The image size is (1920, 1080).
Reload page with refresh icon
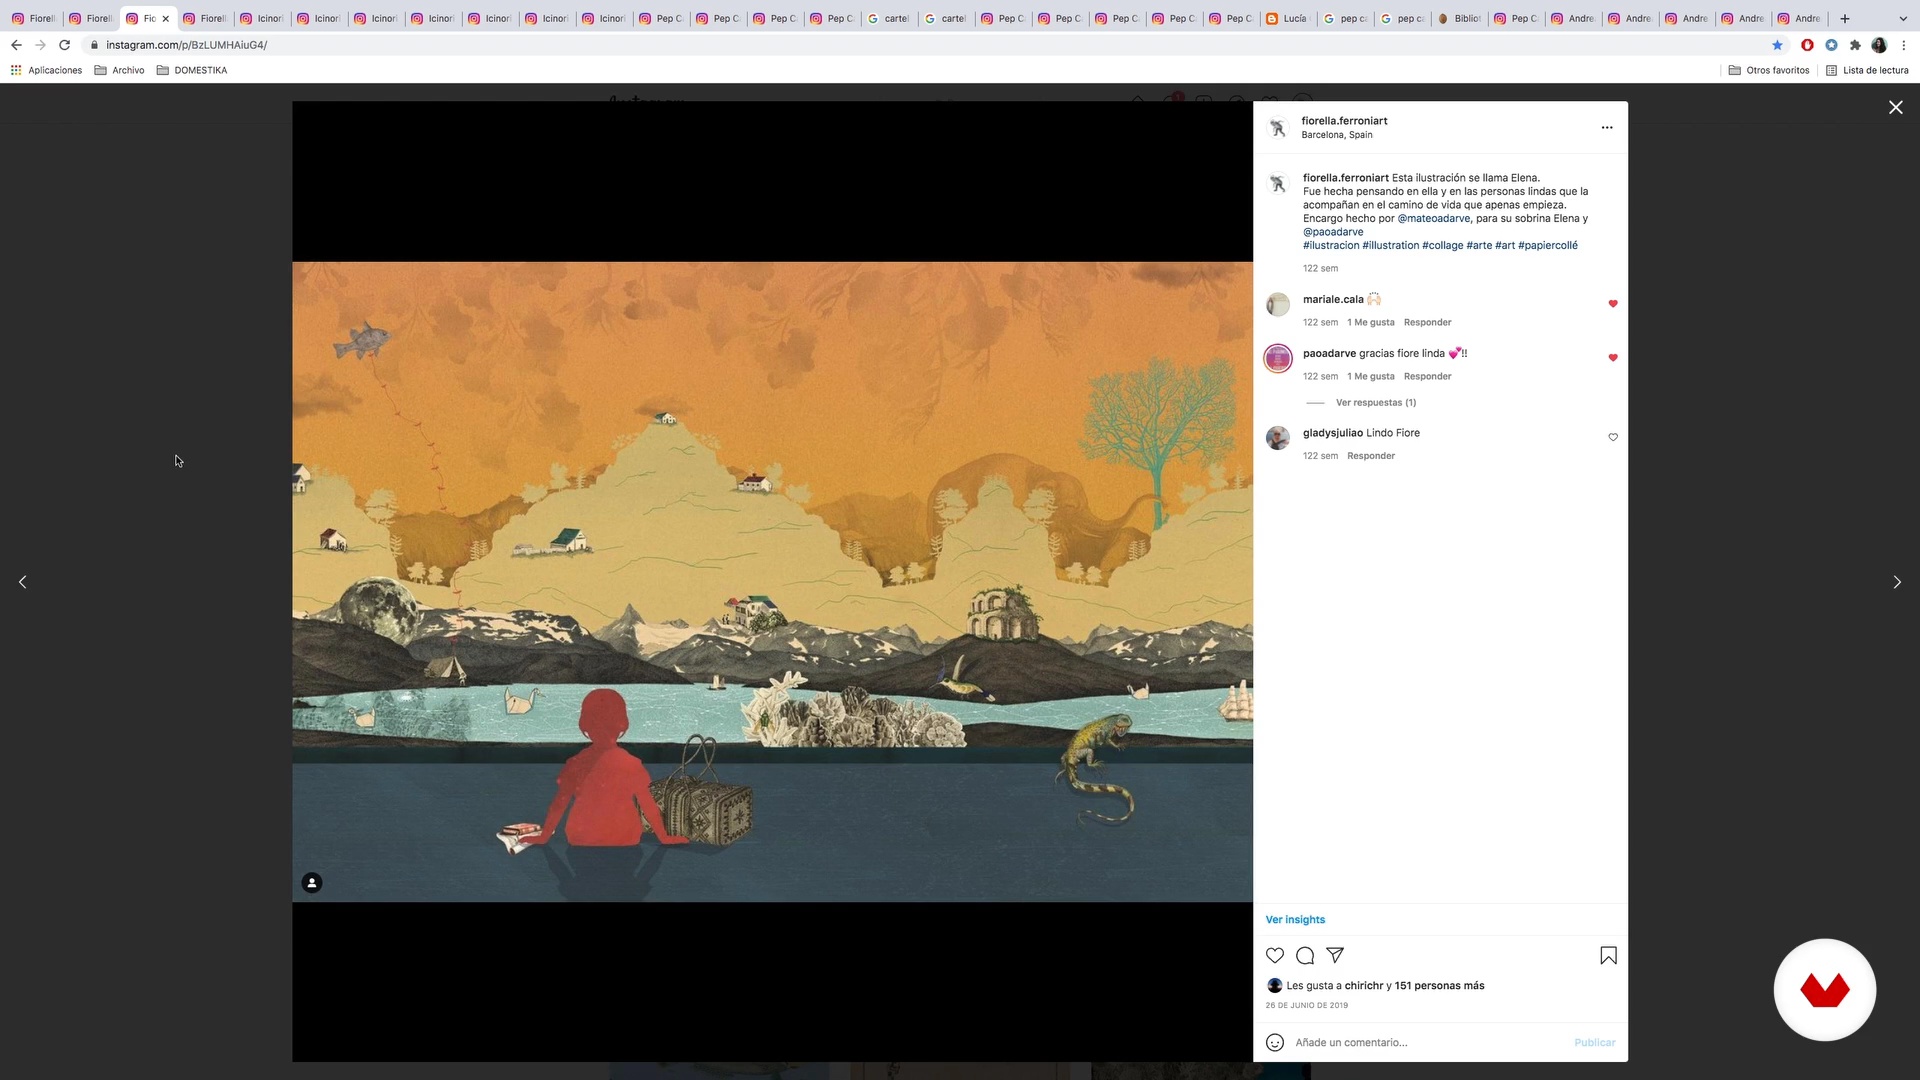pyautogui.click(x=65, y=45)
